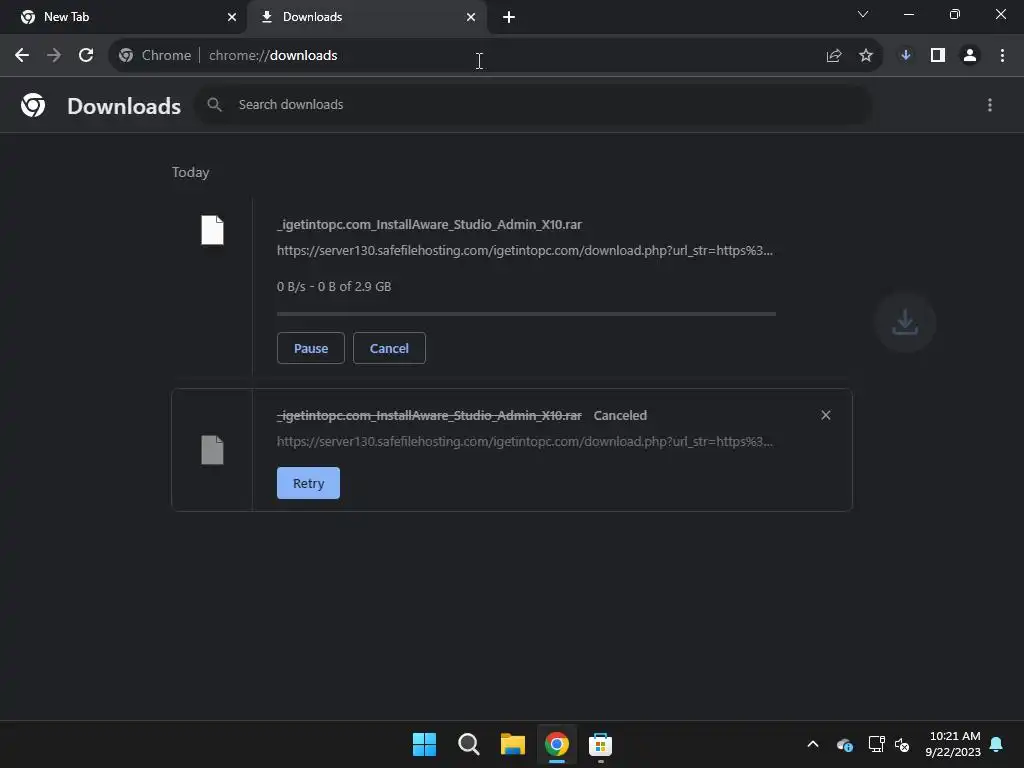Click the 'Canceled' status label
Screen dimensions: 1024x768
click(620, 415)
